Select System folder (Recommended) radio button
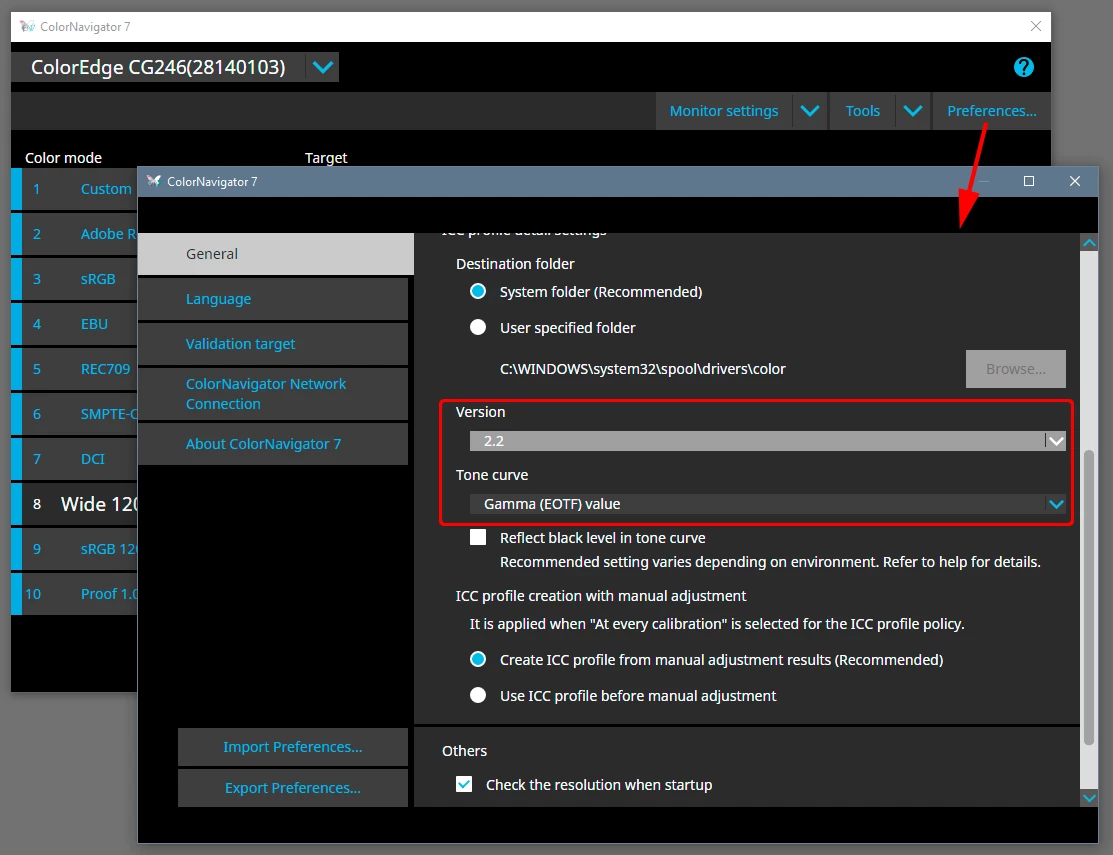Image resolution: width=1113 pixels, height=855 pixels. click(x=478, y=292)
